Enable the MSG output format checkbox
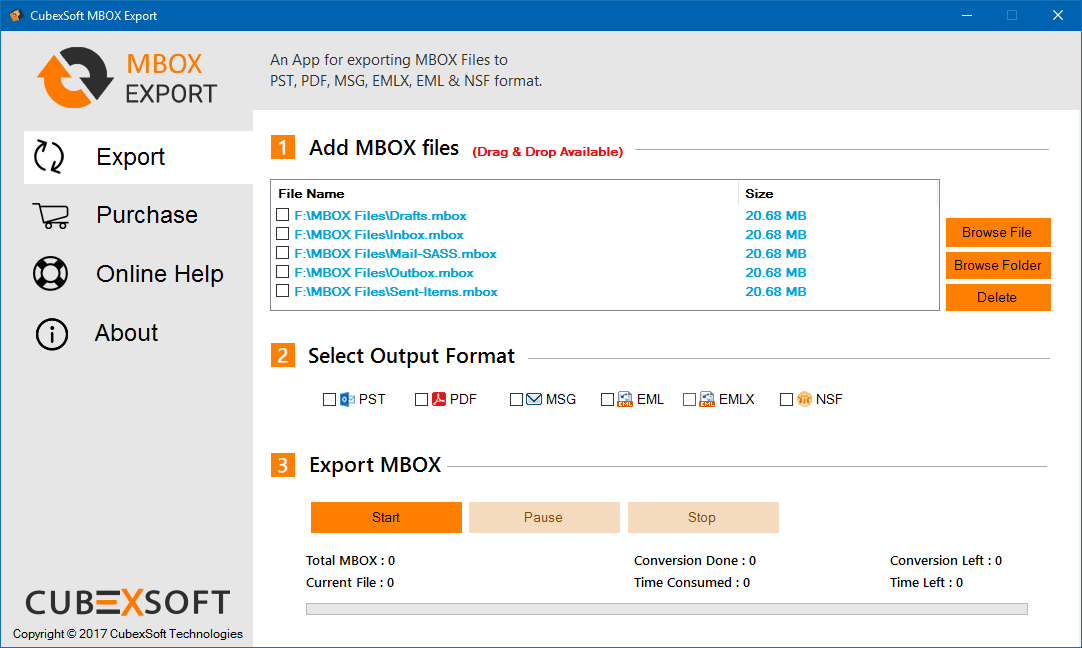 (x=516, y=400)
